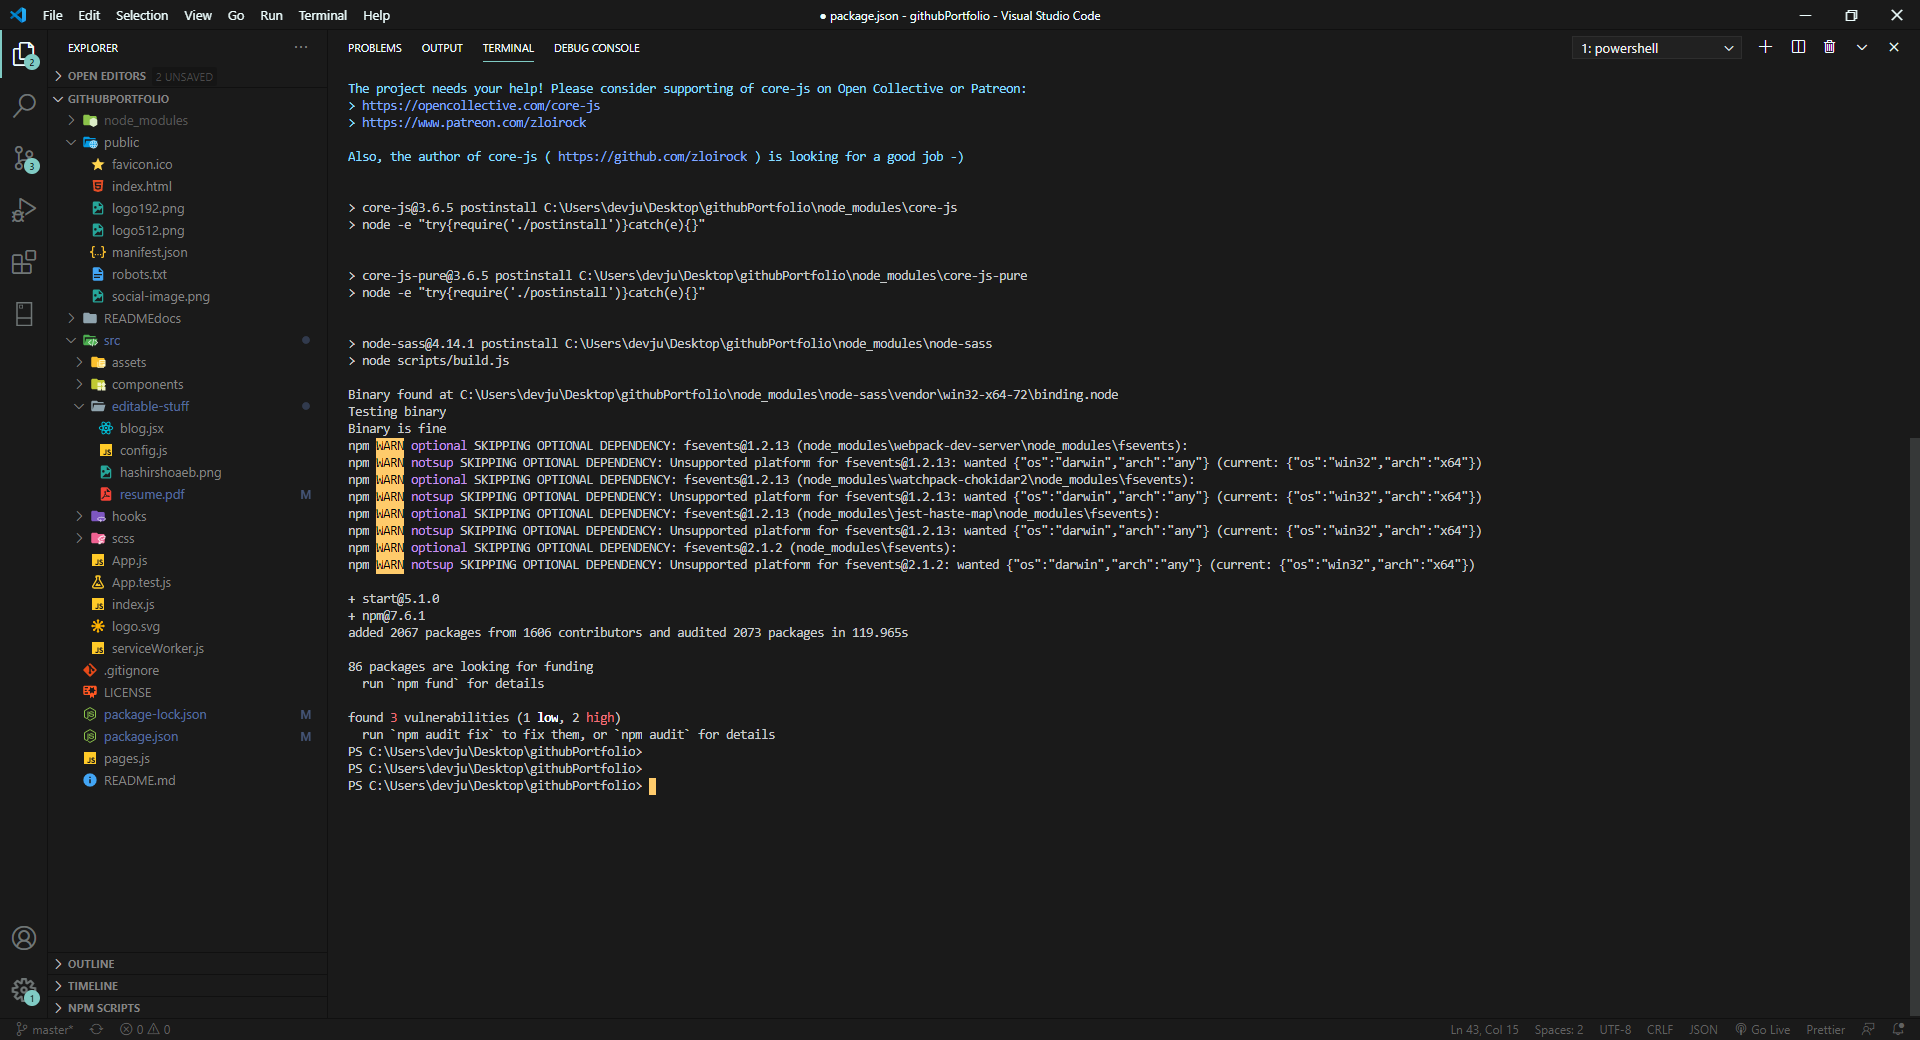This screenshot has height=1040, width=1920.
Task: Click the terminal vertical scrollbar
Action: pyautogui.click(x=1914, y=725)
